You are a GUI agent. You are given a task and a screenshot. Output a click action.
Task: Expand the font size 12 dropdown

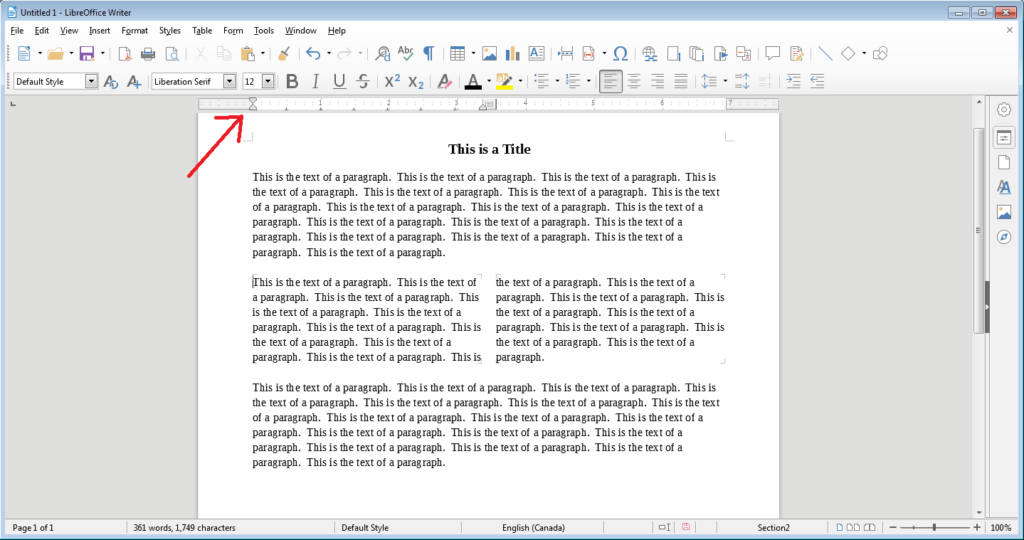coord(267,81)
